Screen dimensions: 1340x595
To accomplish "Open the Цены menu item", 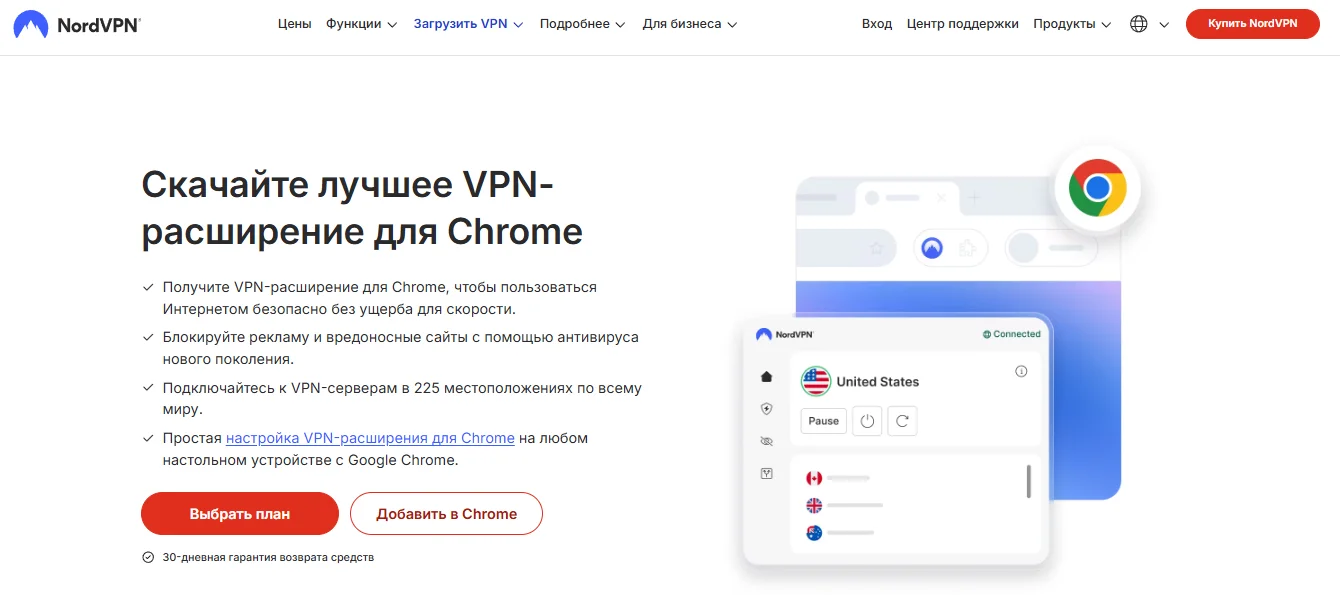I will click(294, 24).
